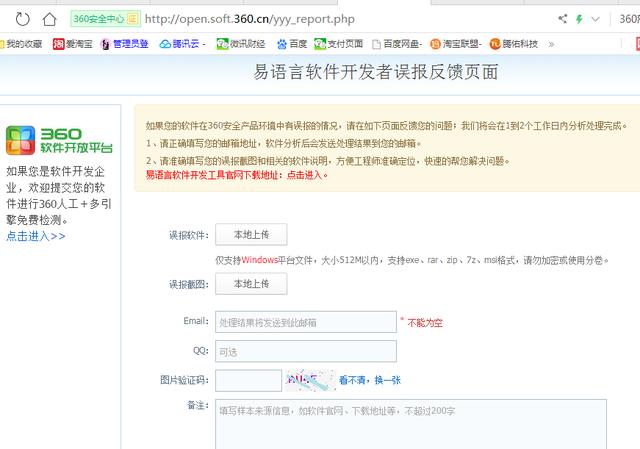The height and width of the screenshot is (449, 640).
Task: Open the 腾讯云 bookmark
Action: [182, 44]
